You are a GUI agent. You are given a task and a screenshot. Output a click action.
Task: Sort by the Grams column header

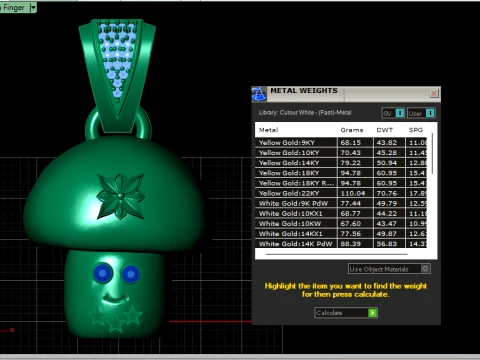[352, 130]
